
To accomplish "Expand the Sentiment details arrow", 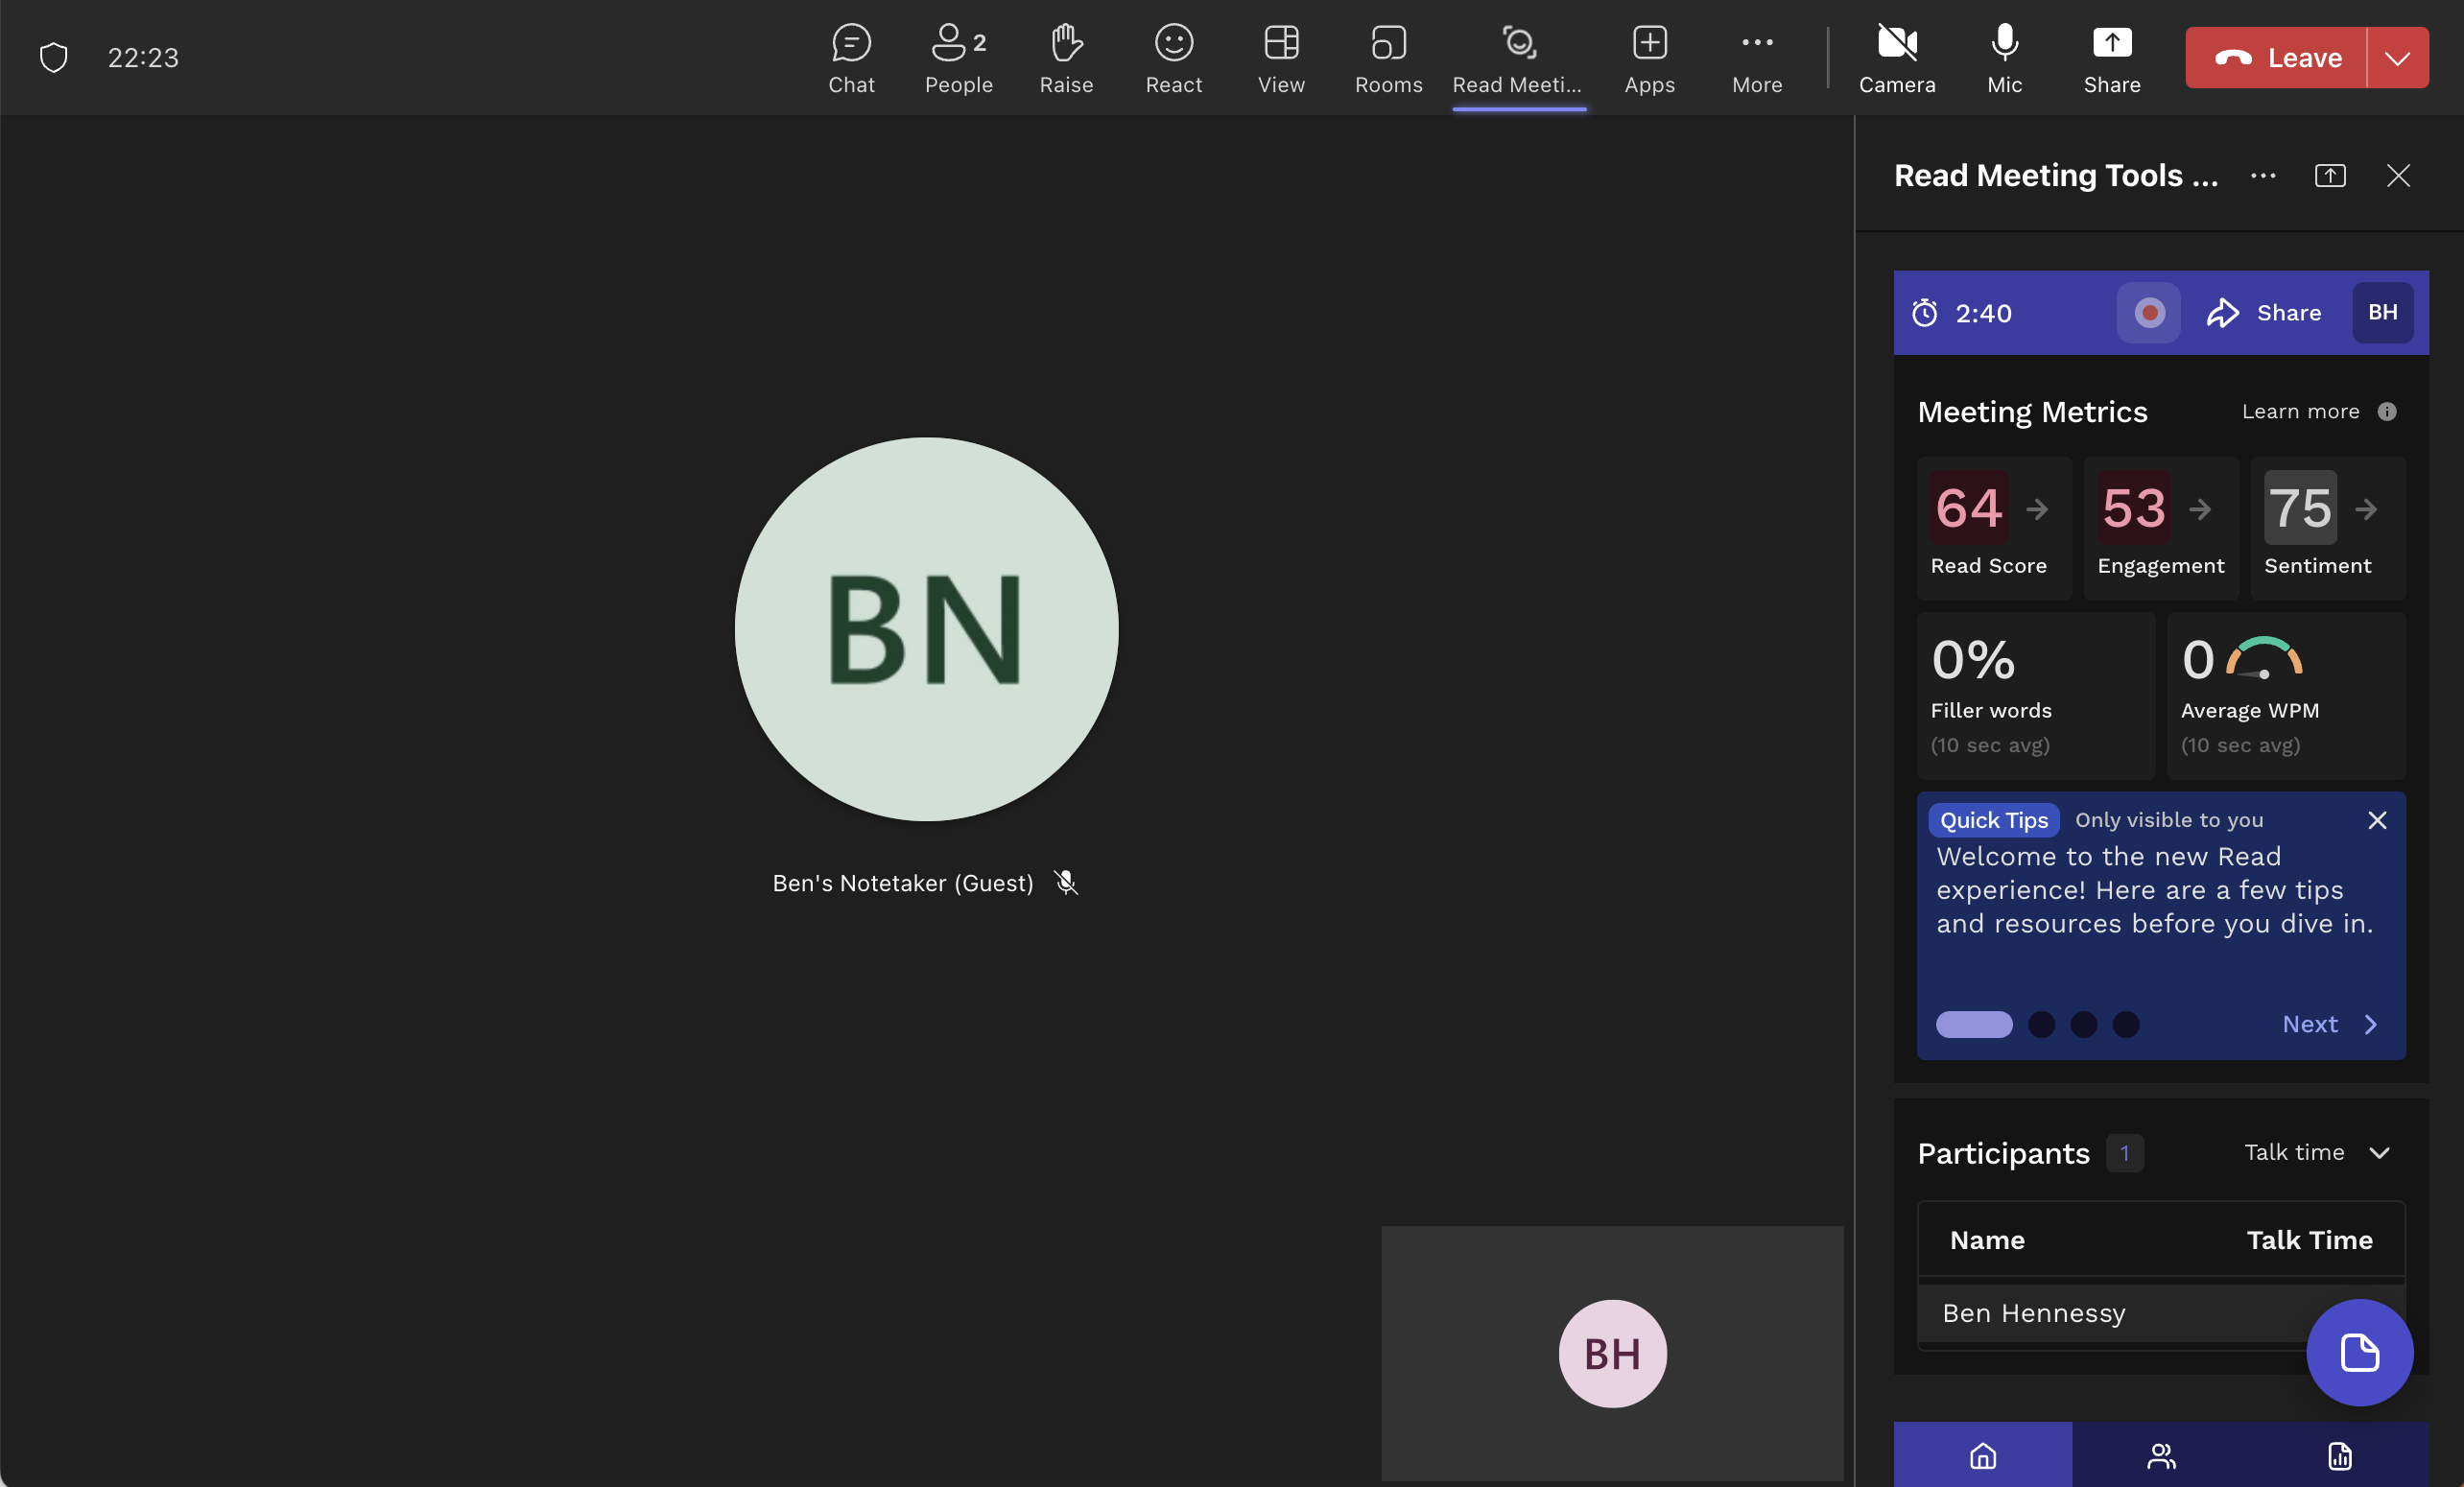I will pos(2366,509).
